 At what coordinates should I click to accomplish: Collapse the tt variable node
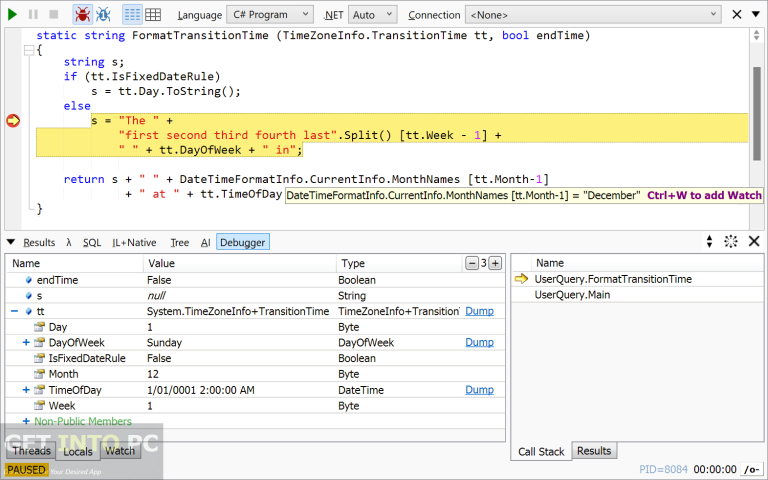point(15,312)
